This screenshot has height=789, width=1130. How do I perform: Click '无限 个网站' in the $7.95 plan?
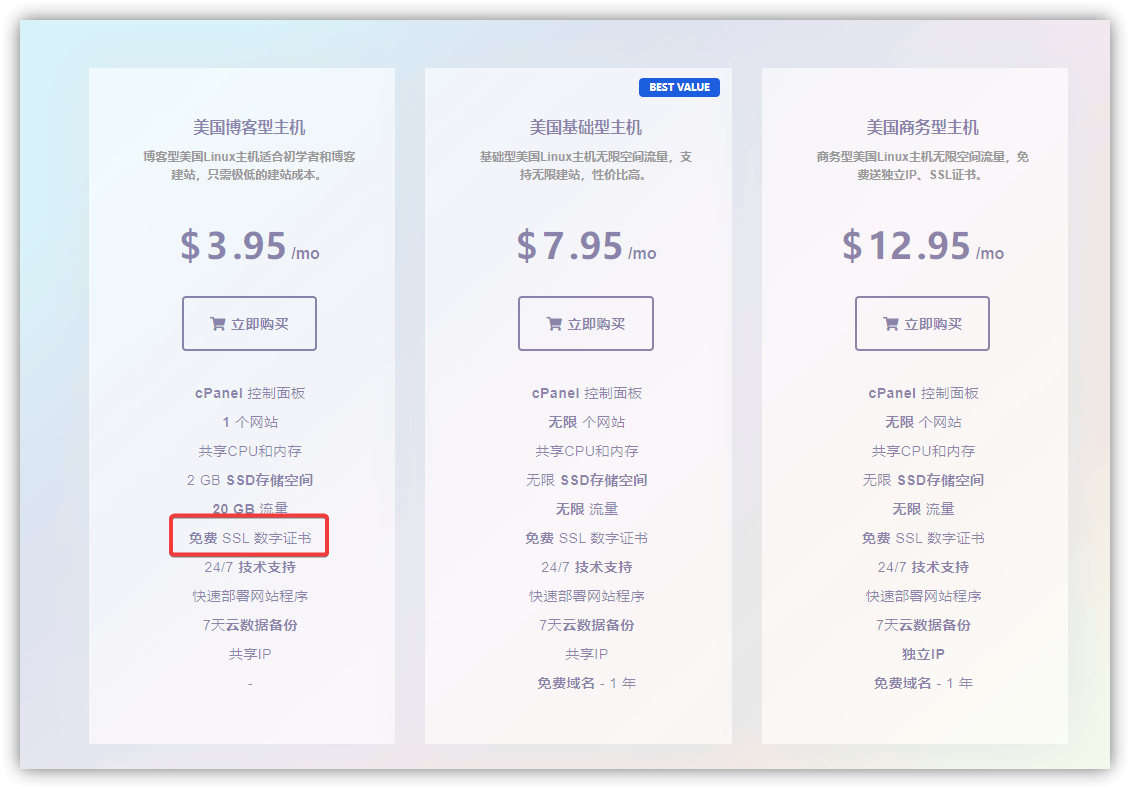pos(587,422)
